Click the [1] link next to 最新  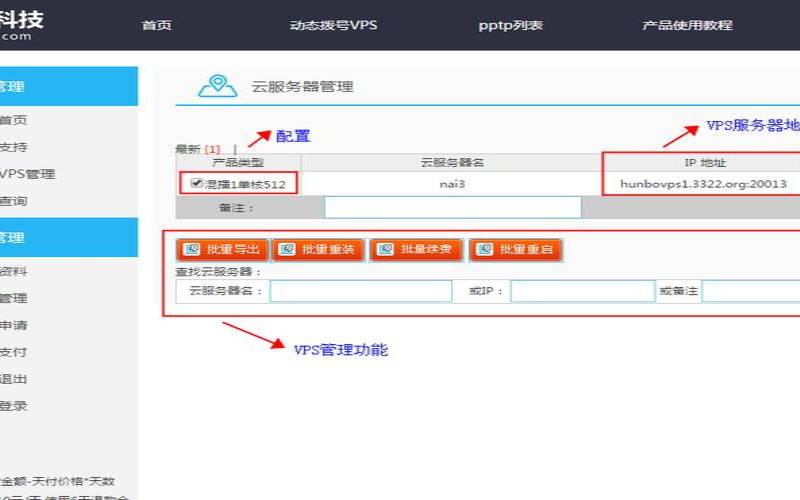(212, 149)
